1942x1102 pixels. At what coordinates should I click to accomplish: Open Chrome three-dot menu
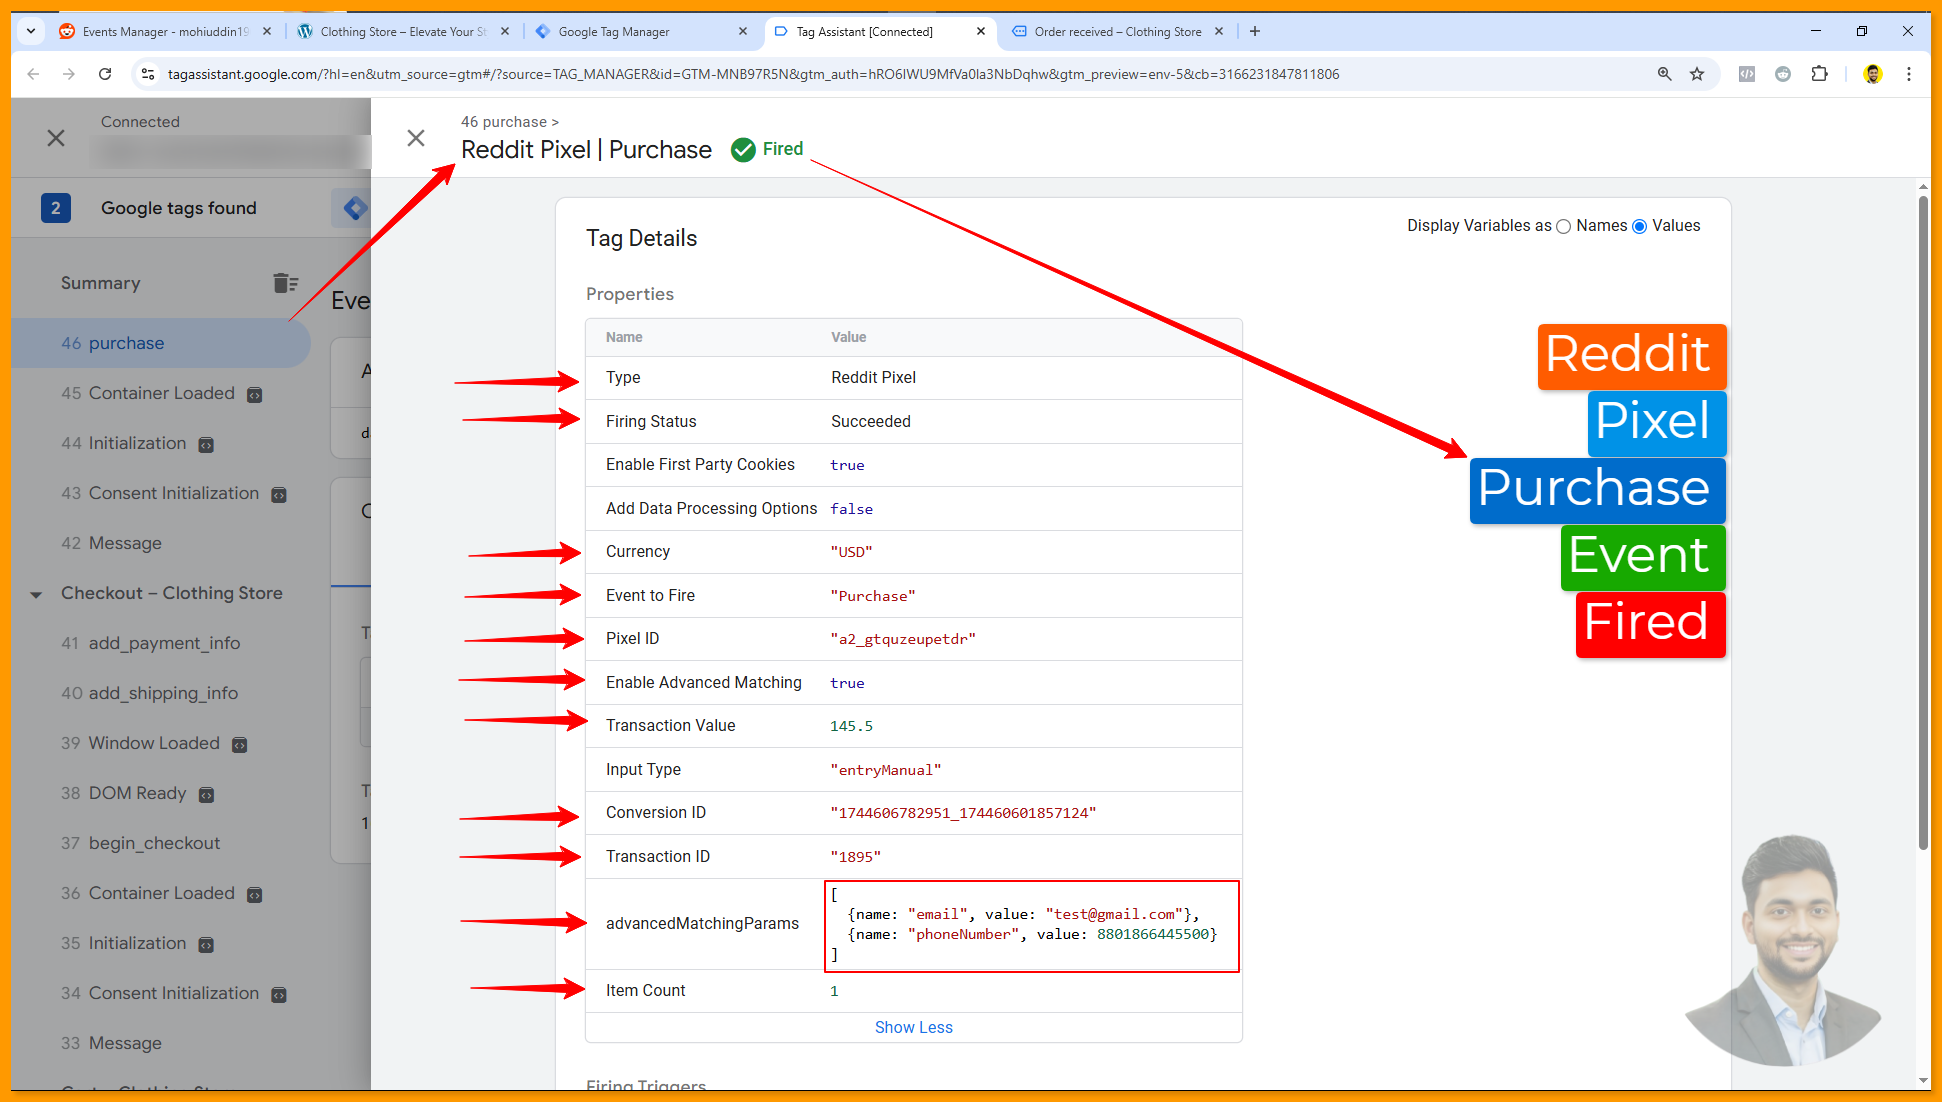1908,74
